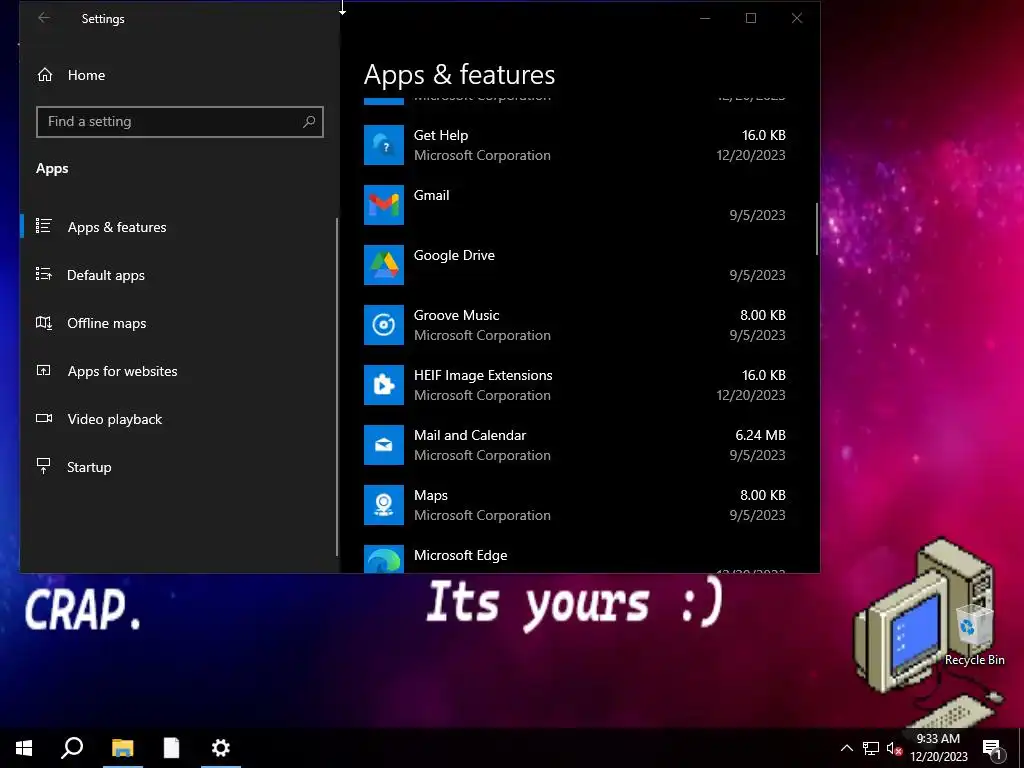The width and height of the screenshot is (1024, 768).
Task: Open taskbar search magnifier
Action: tap(72, 748)
